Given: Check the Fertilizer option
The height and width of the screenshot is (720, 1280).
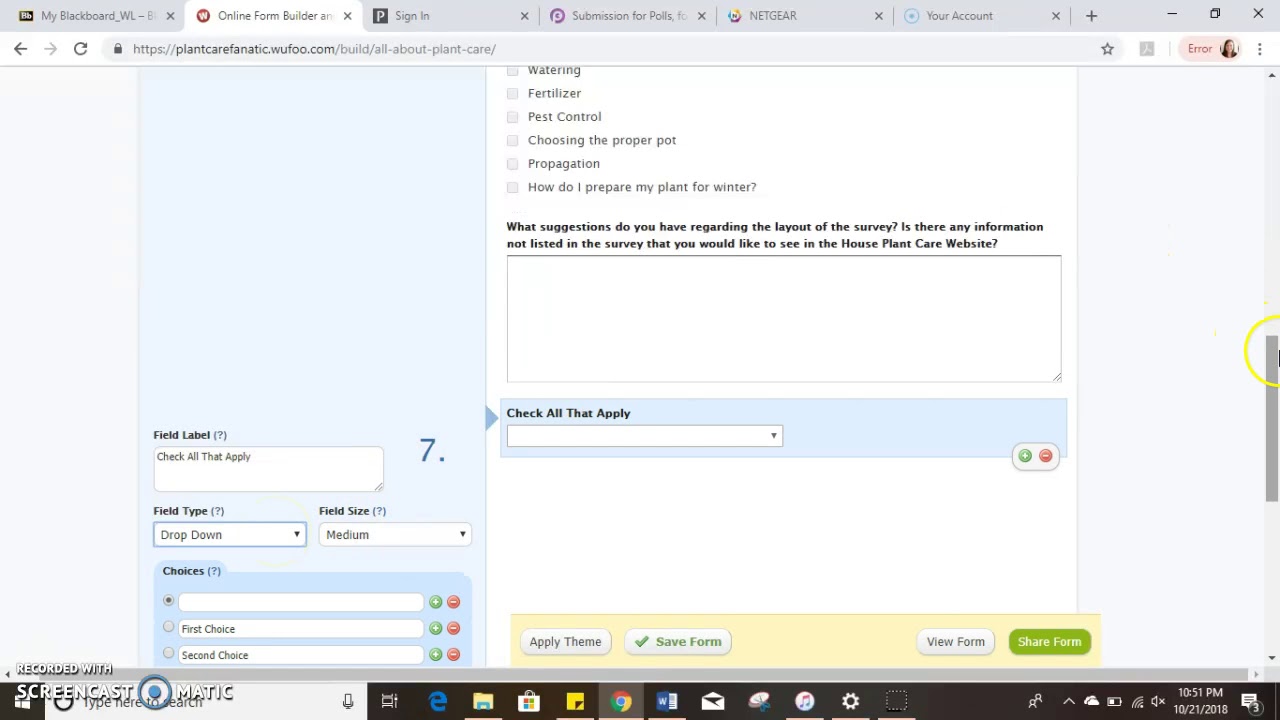Looking at the screenshot, I should (513, 93).
